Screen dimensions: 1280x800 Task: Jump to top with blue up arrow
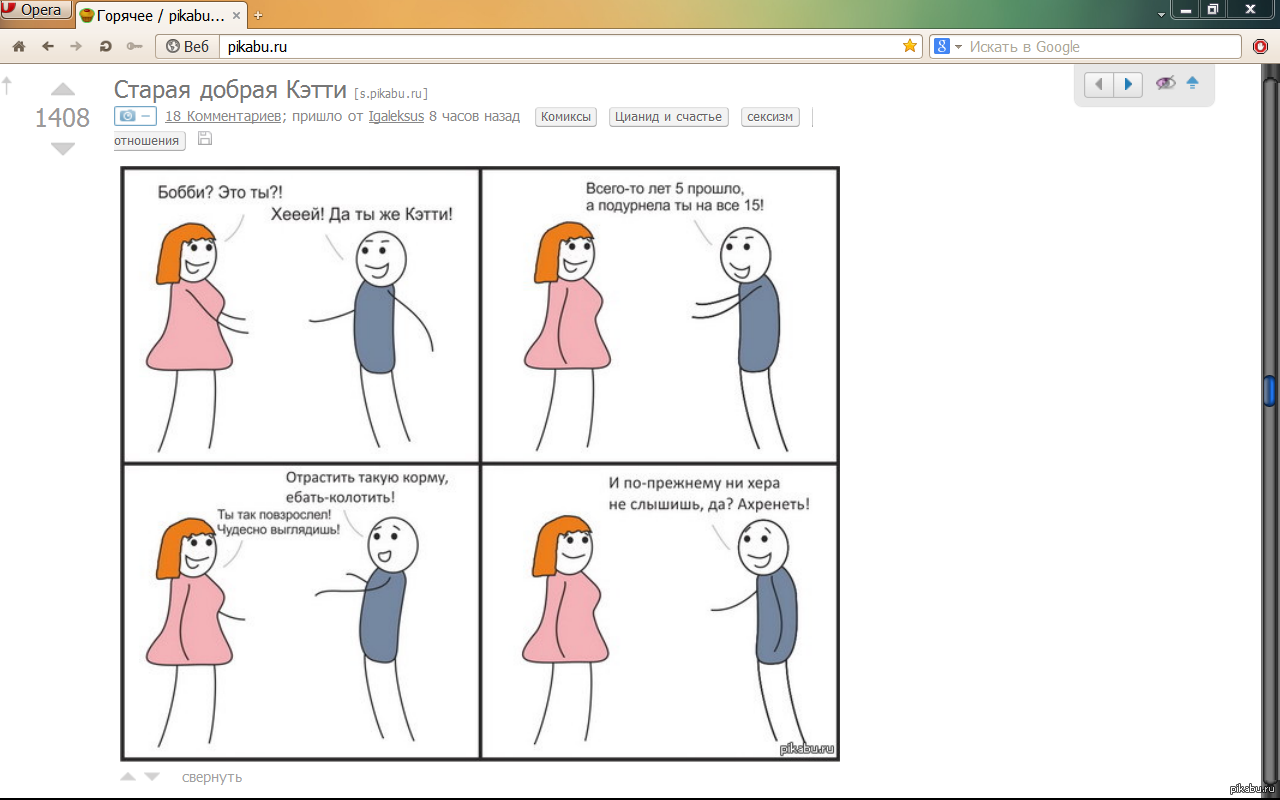point(1192,83)
